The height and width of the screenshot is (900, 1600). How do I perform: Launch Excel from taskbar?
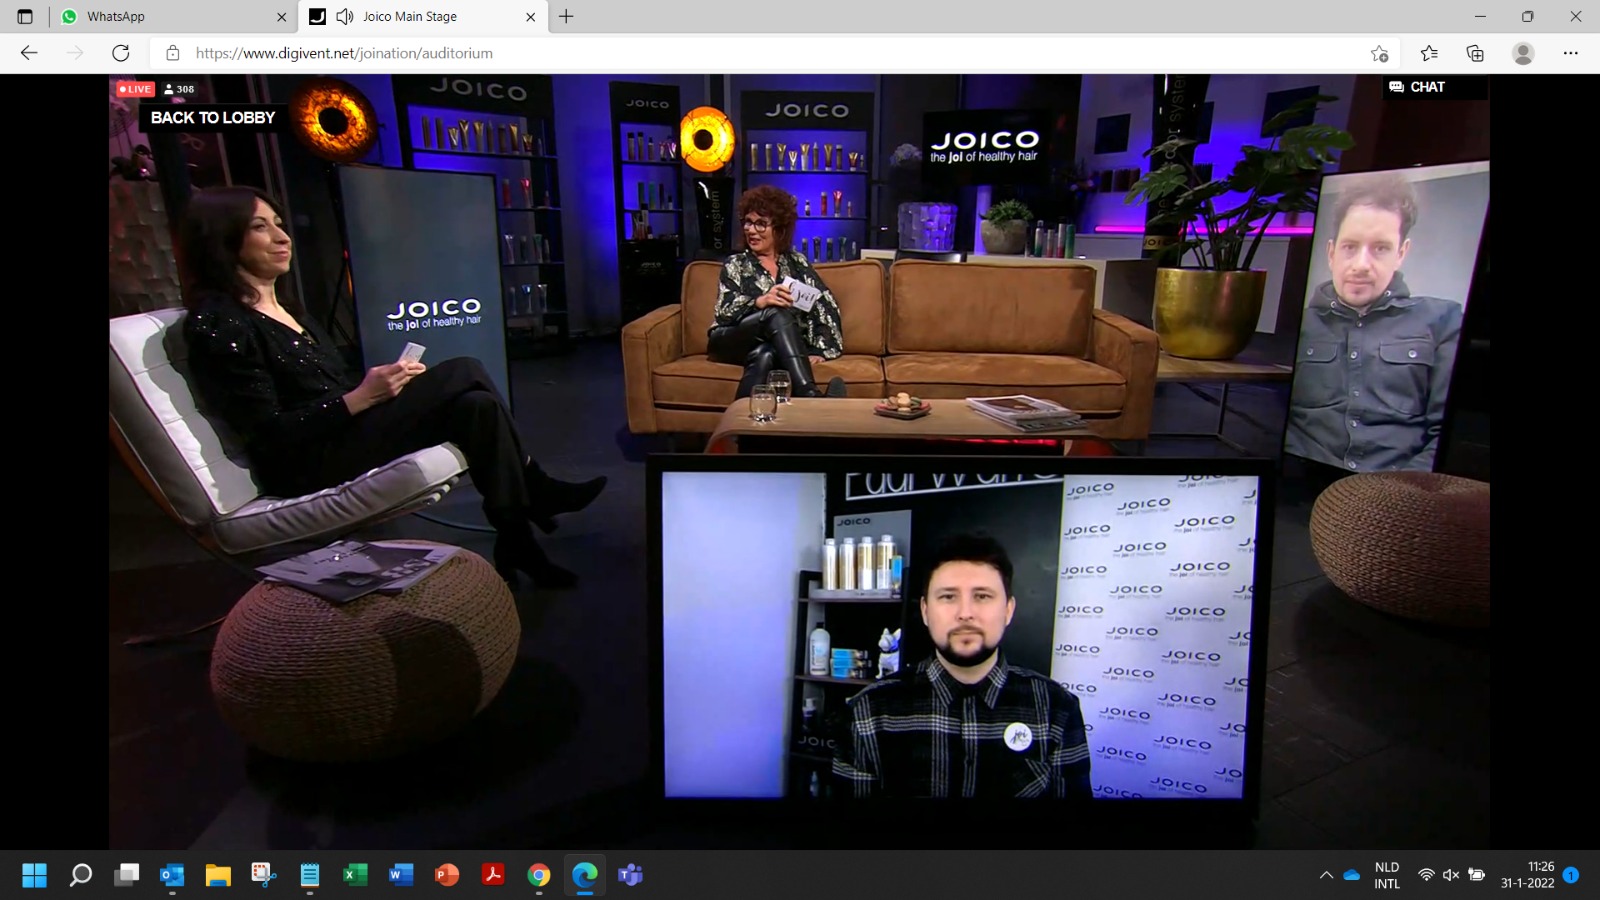coord(355,875)
